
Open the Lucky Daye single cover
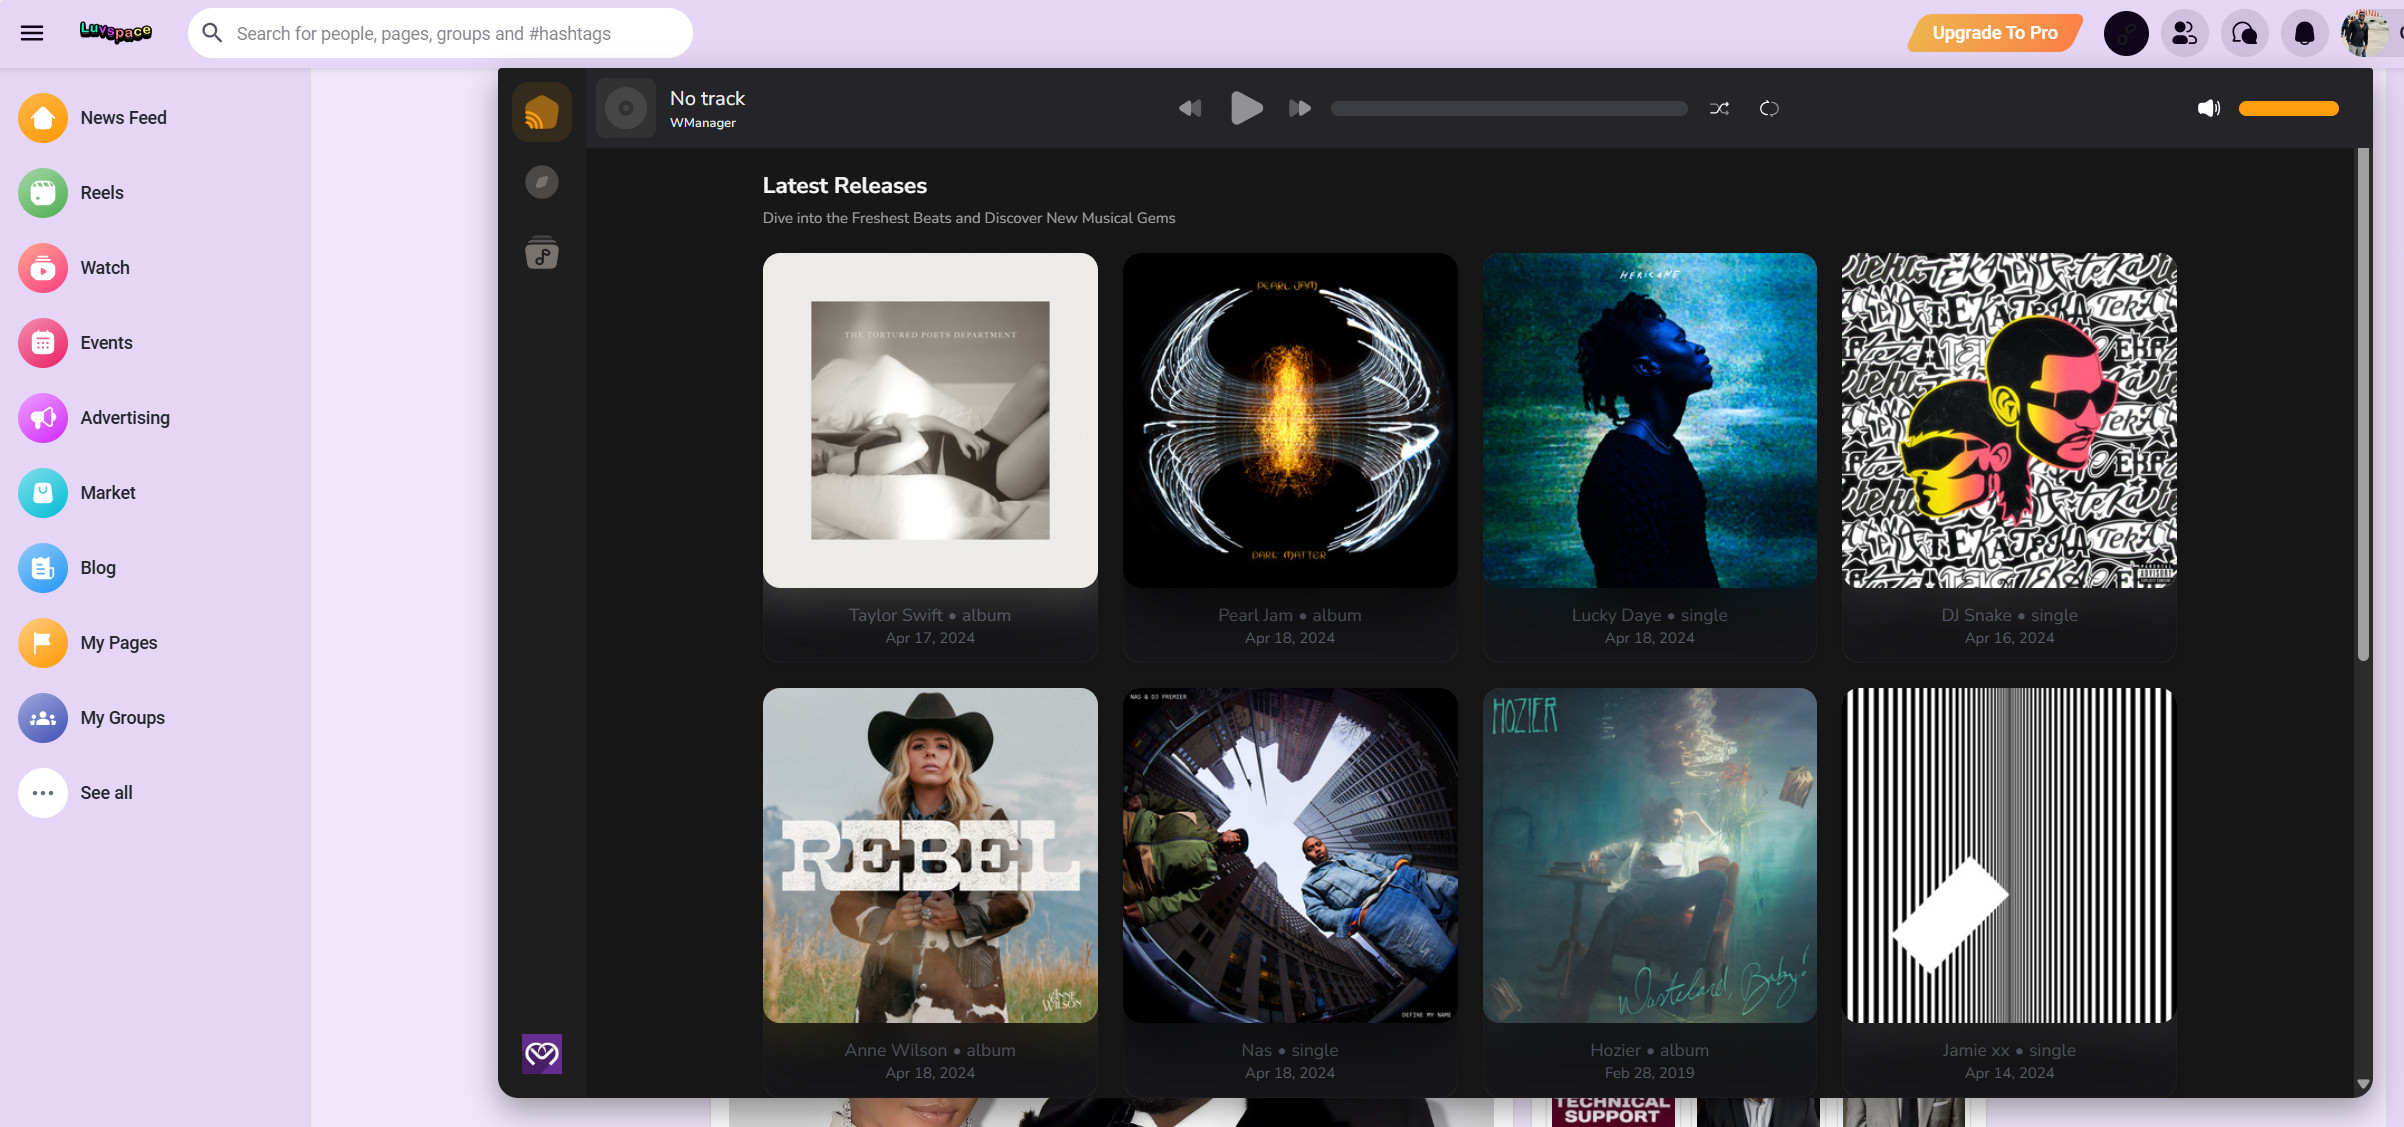pyautogui.click(x=1650, y=420)
